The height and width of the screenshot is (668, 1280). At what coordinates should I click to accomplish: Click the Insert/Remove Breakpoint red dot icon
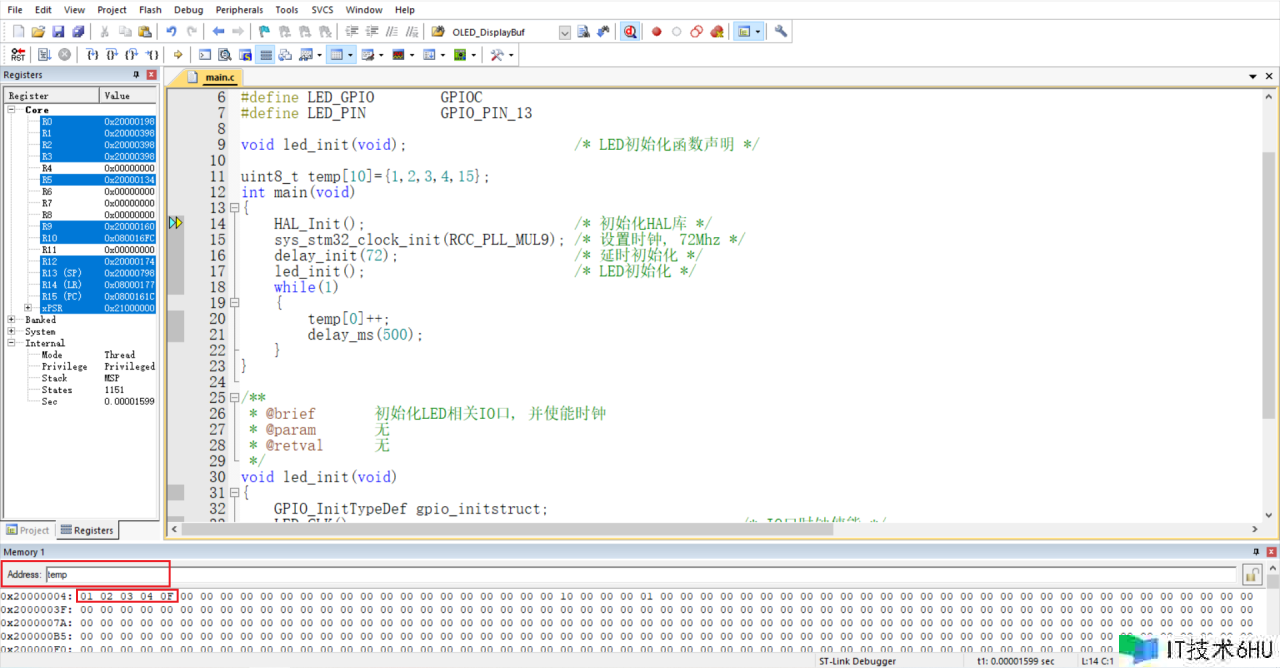657,32
